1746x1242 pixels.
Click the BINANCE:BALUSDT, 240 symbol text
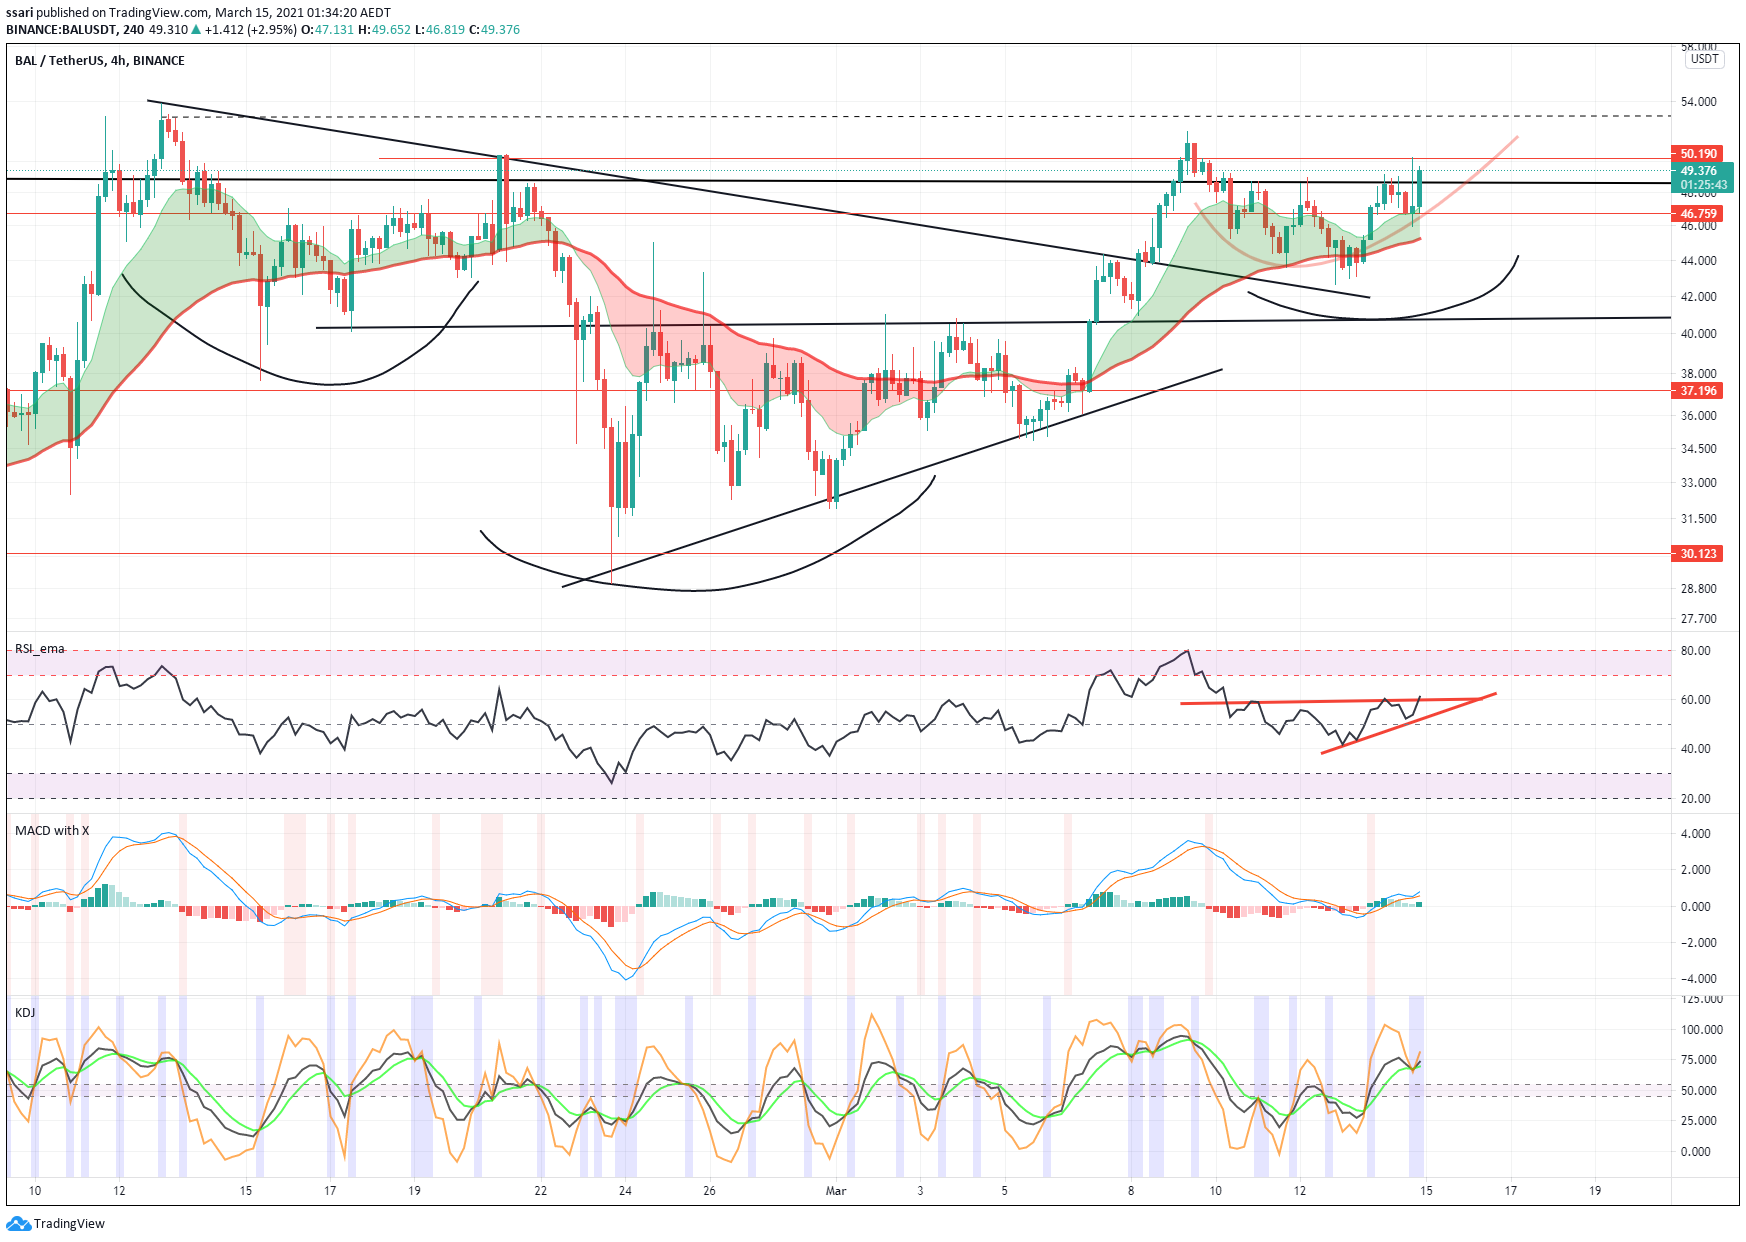(75, 30)
